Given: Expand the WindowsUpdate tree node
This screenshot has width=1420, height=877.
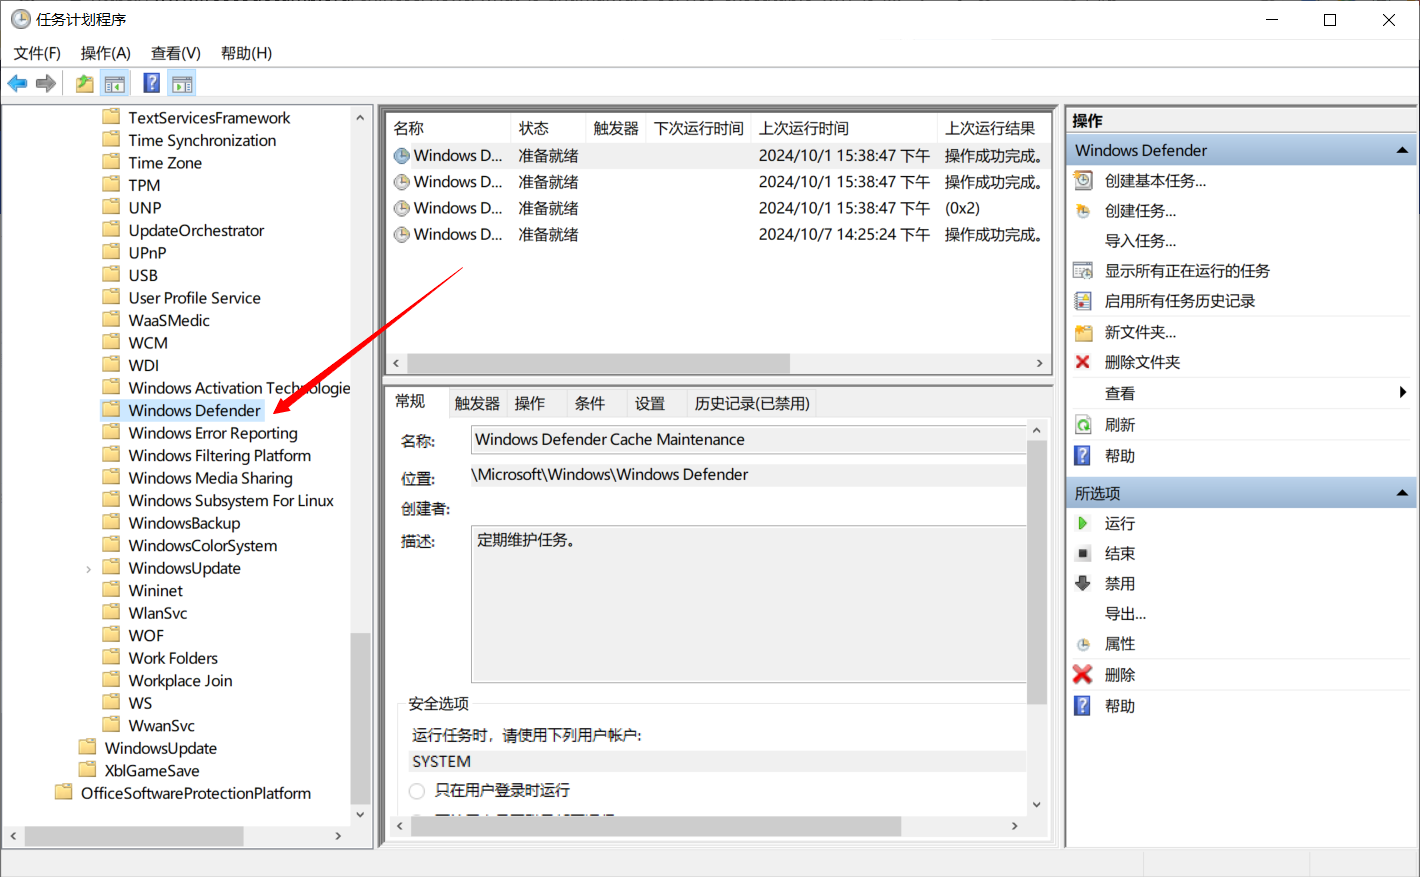Looking at the screenshot, I should tap(88, 567).
